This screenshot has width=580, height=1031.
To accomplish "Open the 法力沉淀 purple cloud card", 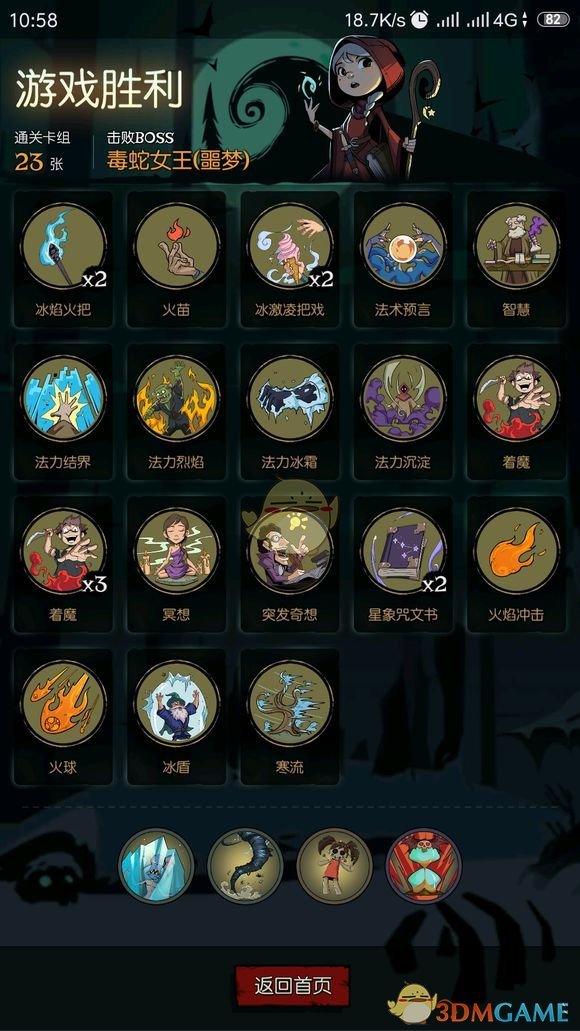I will click(x=403, y=412).
